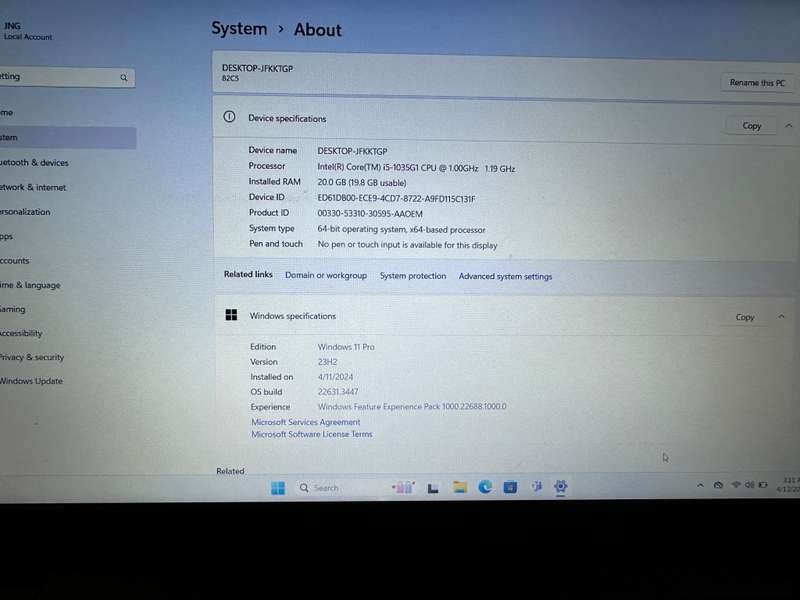Screen dimensions: 800x600
Task: Open Gaming settings
Action: [67, 309]
